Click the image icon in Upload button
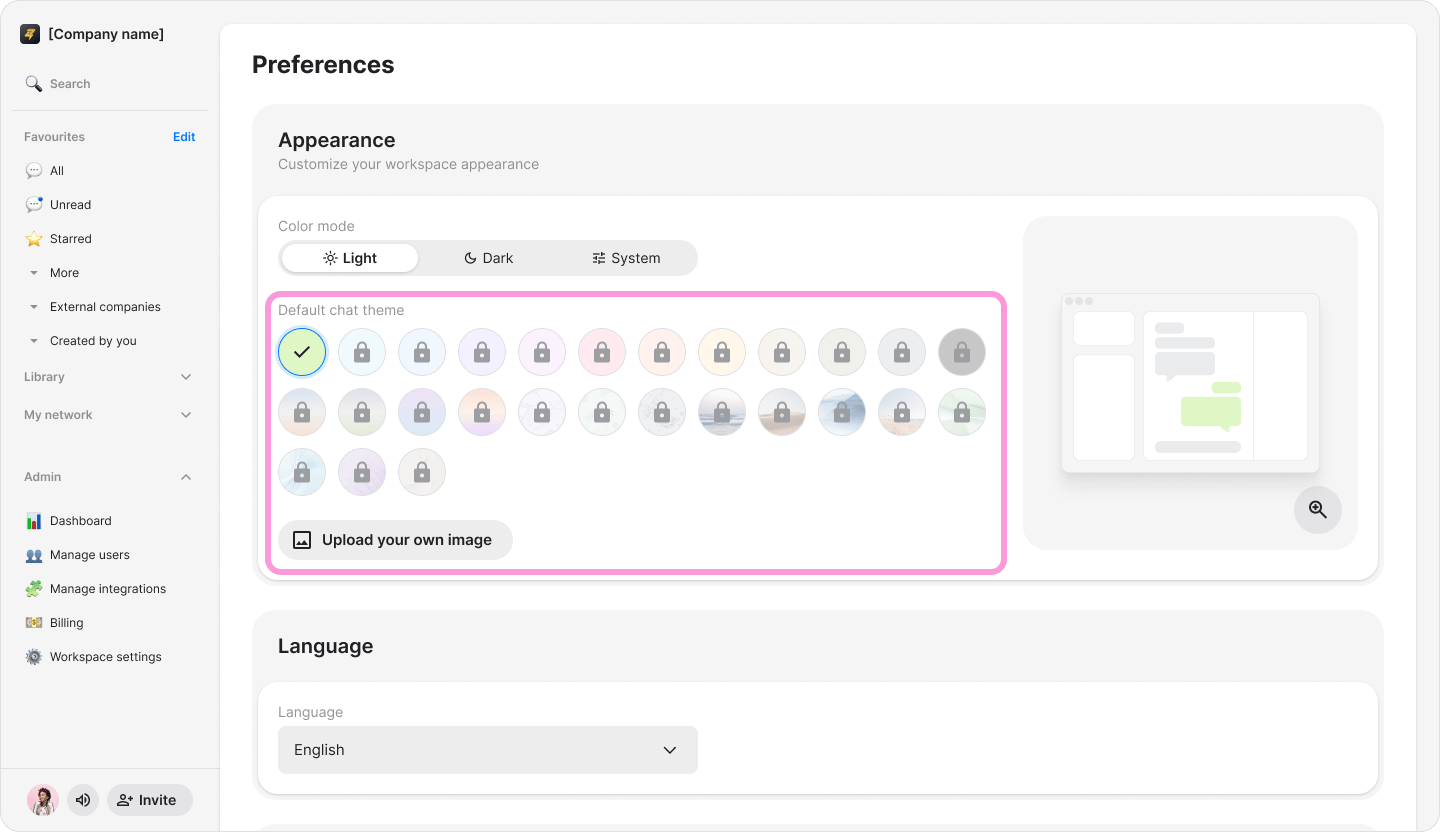Screen dimensions: 1440x832 coord(302,540)
